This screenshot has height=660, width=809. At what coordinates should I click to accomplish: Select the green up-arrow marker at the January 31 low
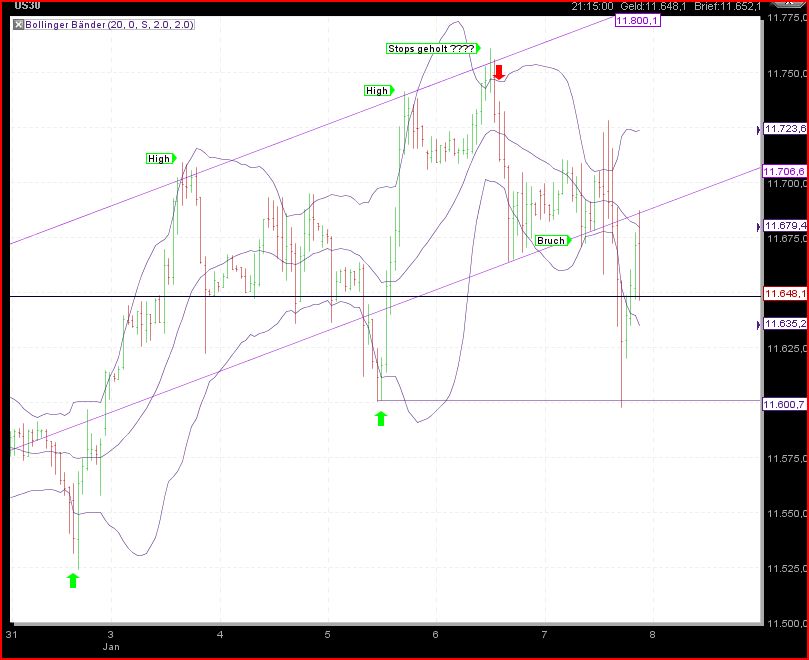[73, 579]
